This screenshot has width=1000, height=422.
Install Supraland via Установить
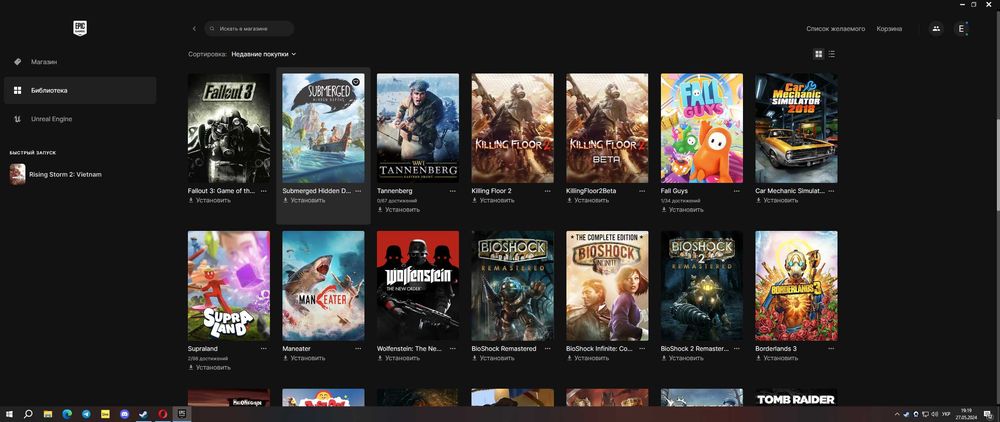pyautogui.click(x=209, y=368)
